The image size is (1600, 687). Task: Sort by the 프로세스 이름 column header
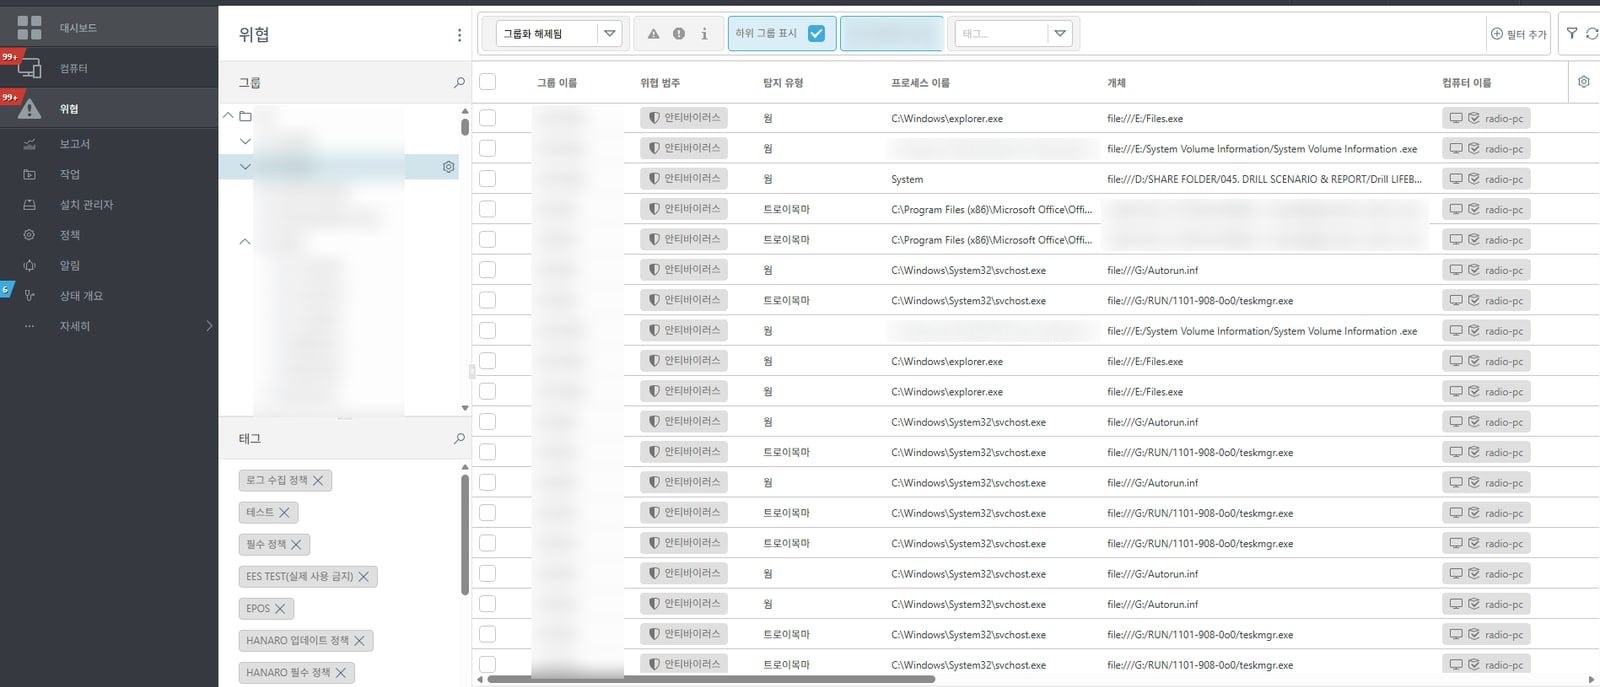pyautogui.click(x=920, y=83)
